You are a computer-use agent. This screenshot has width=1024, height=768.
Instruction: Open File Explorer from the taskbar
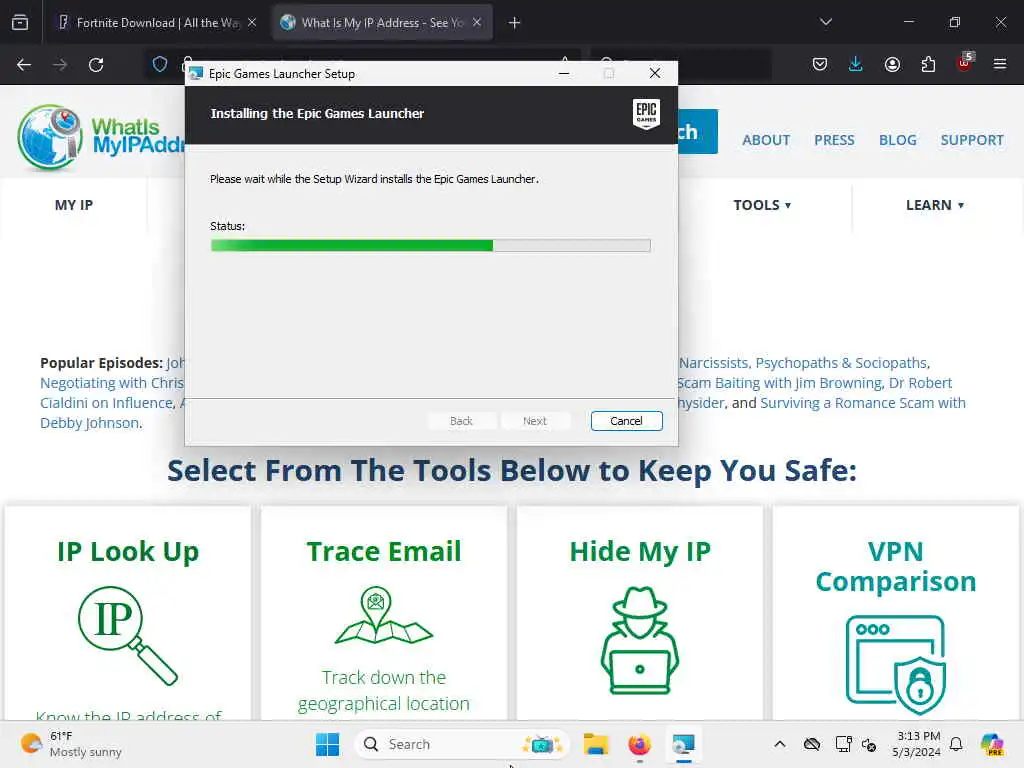coord(596,744)
